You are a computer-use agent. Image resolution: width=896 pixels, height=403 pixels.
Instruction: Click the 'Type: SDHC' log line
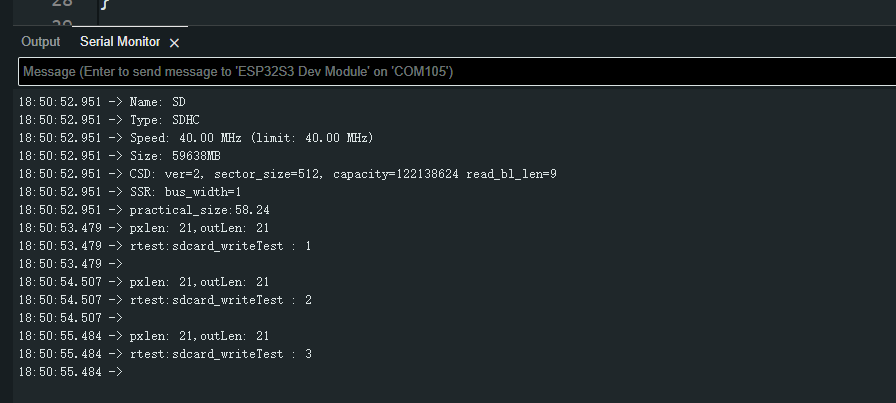109,120
